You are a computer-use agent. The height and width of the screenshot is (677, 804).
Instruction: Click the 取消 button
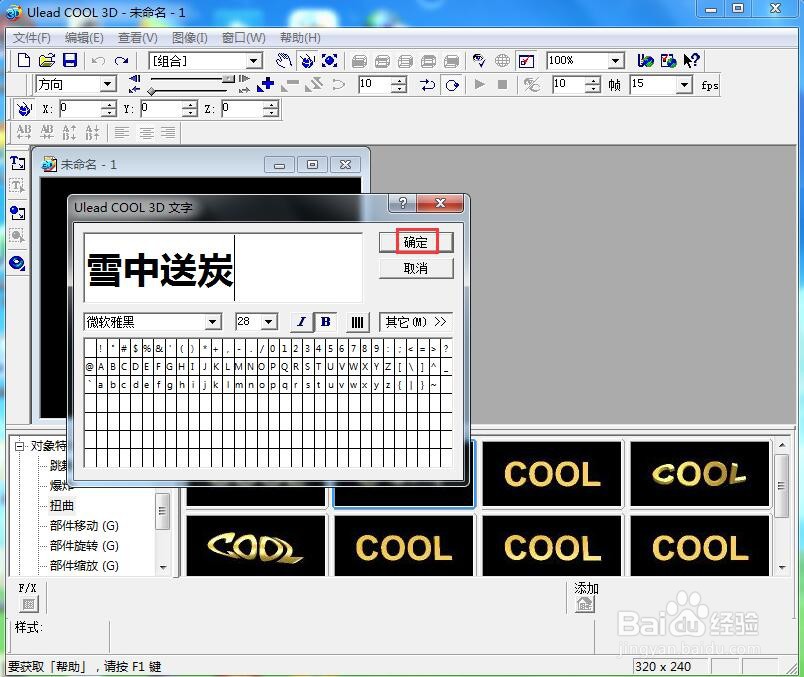(x=416, y=268)
